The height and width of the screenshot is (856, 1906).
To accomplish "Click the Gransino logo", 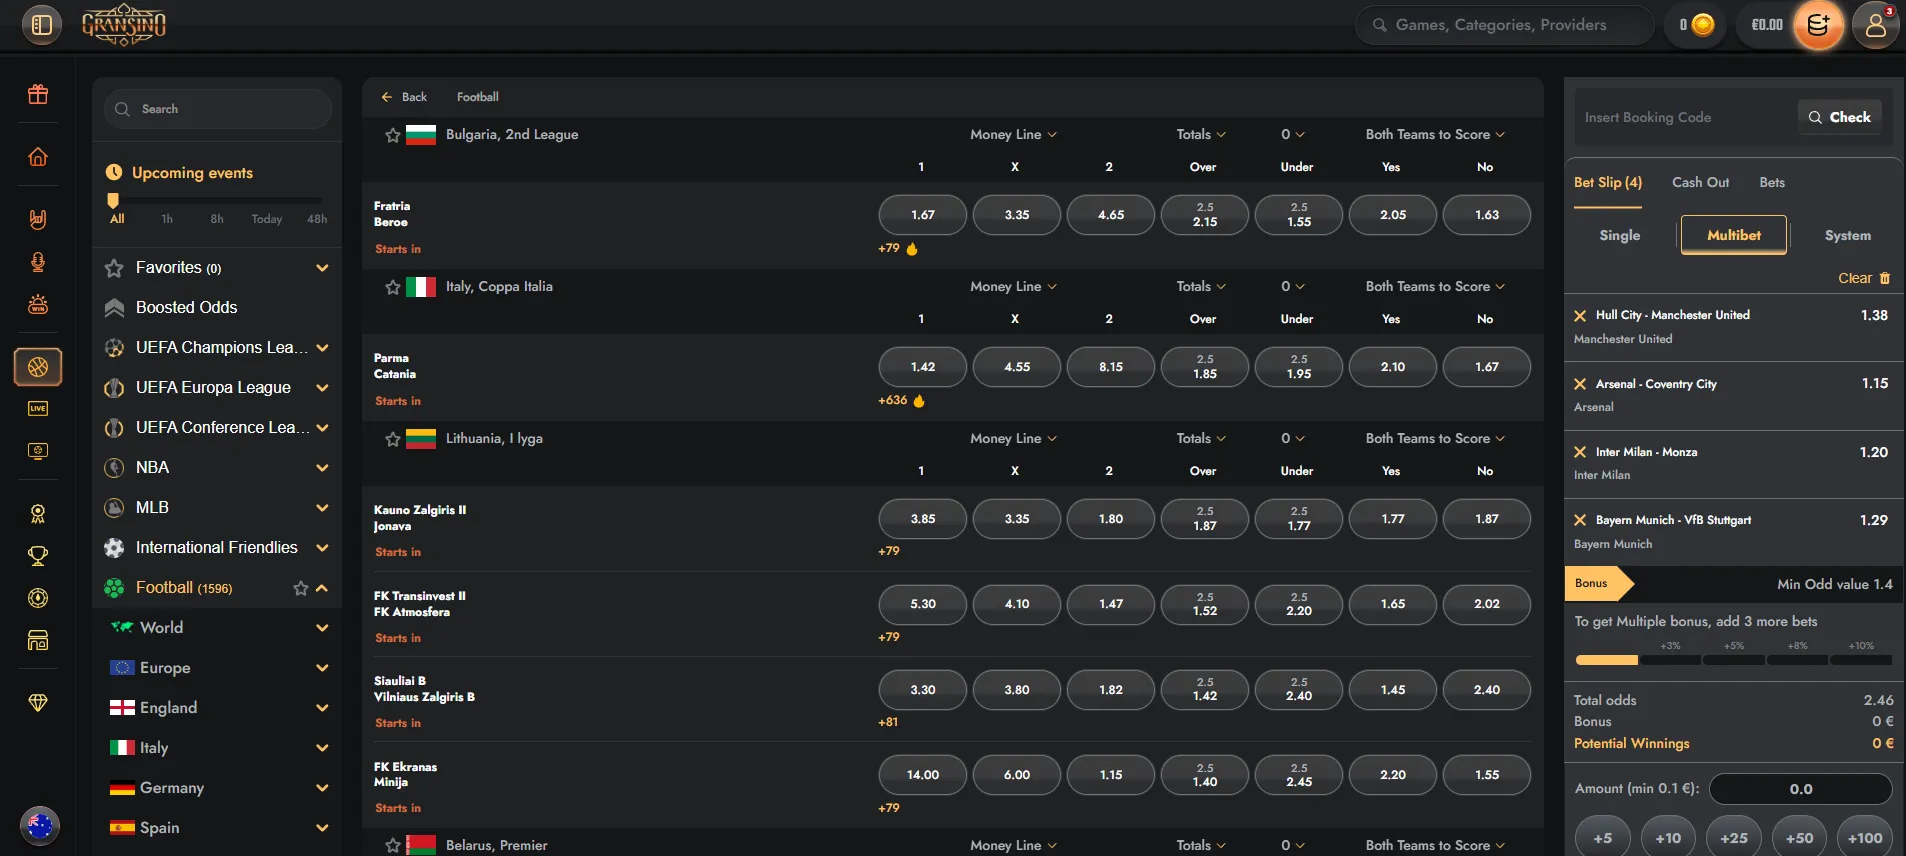I will [x=124, y=25].
